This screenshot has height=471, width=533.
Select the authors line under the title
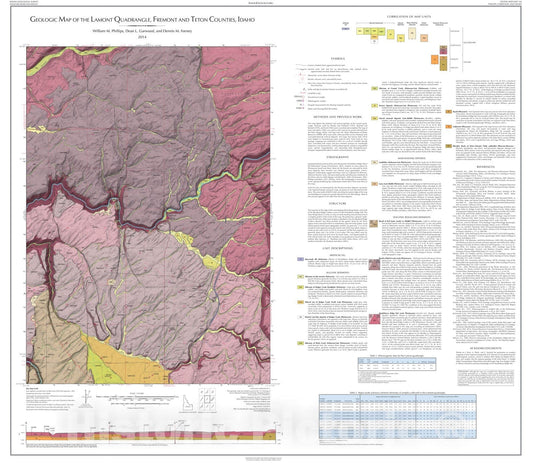pyautogui.click(x=142, y=31)
